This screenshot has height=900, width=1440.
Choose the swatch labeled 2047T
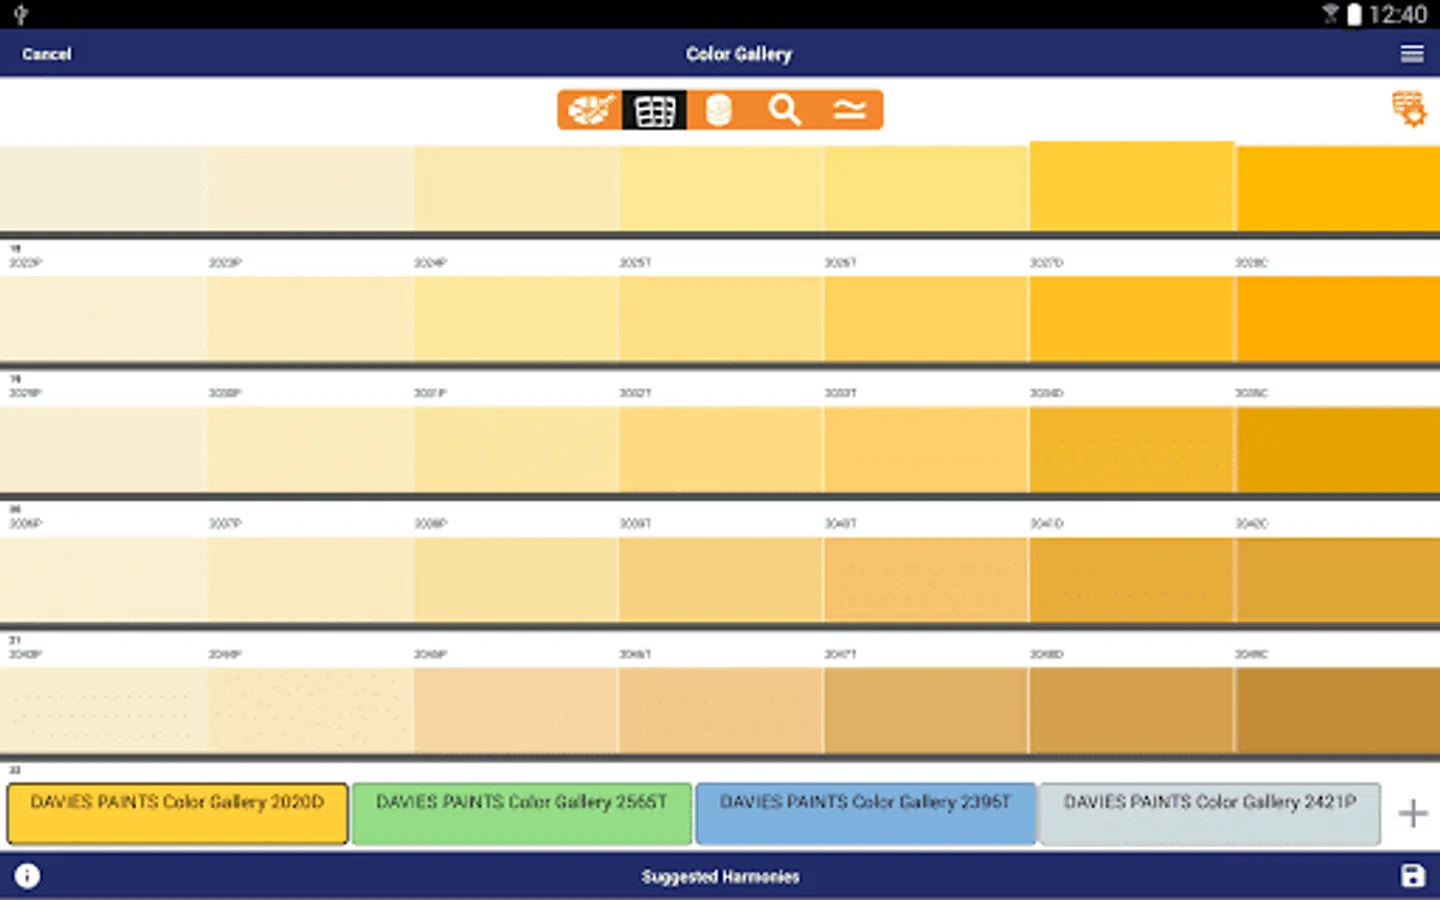tap(926, 710)
